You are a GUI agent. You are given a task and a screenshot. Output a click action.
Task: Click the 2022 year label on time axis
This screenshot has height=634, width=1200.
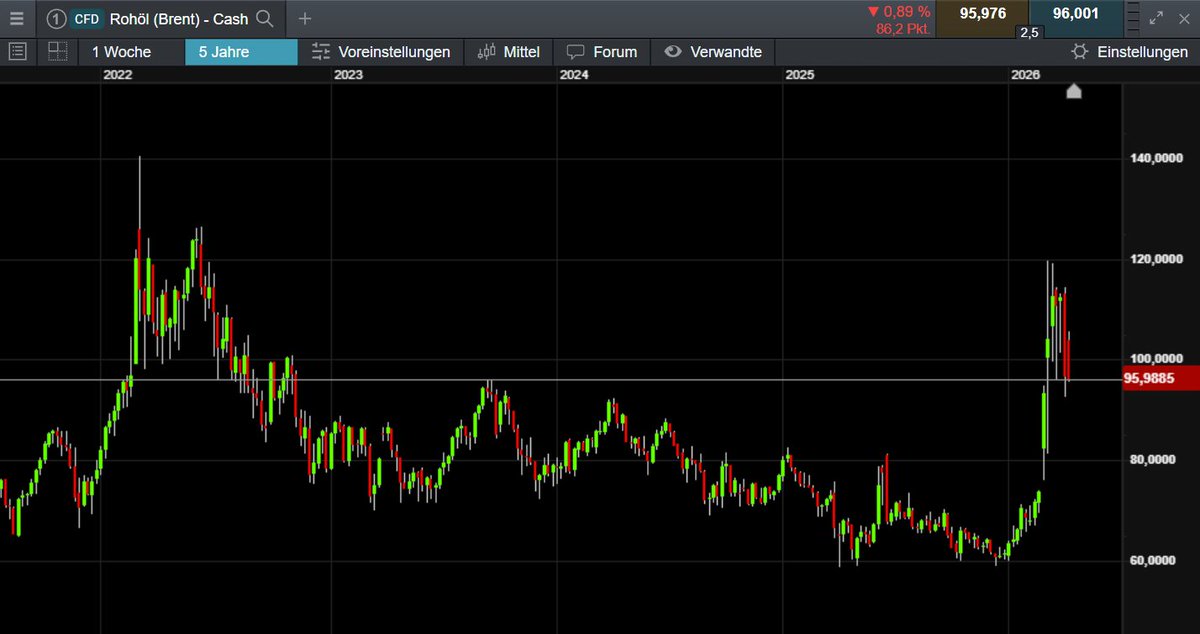tap(118, 75)
